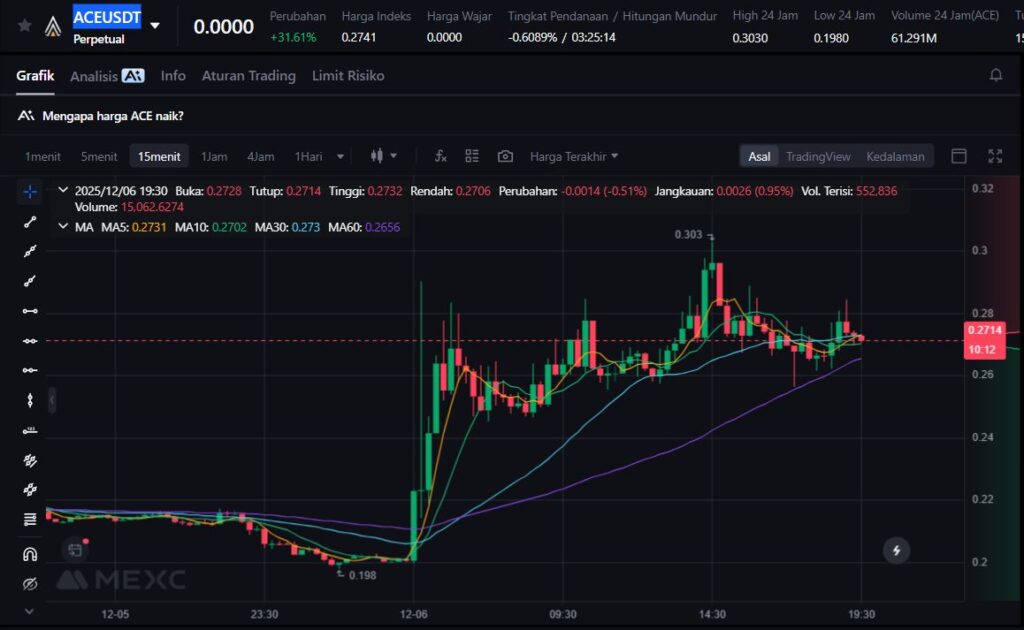
Task: Click the lightning quick-order button
Action: click(x=897, y=550)
